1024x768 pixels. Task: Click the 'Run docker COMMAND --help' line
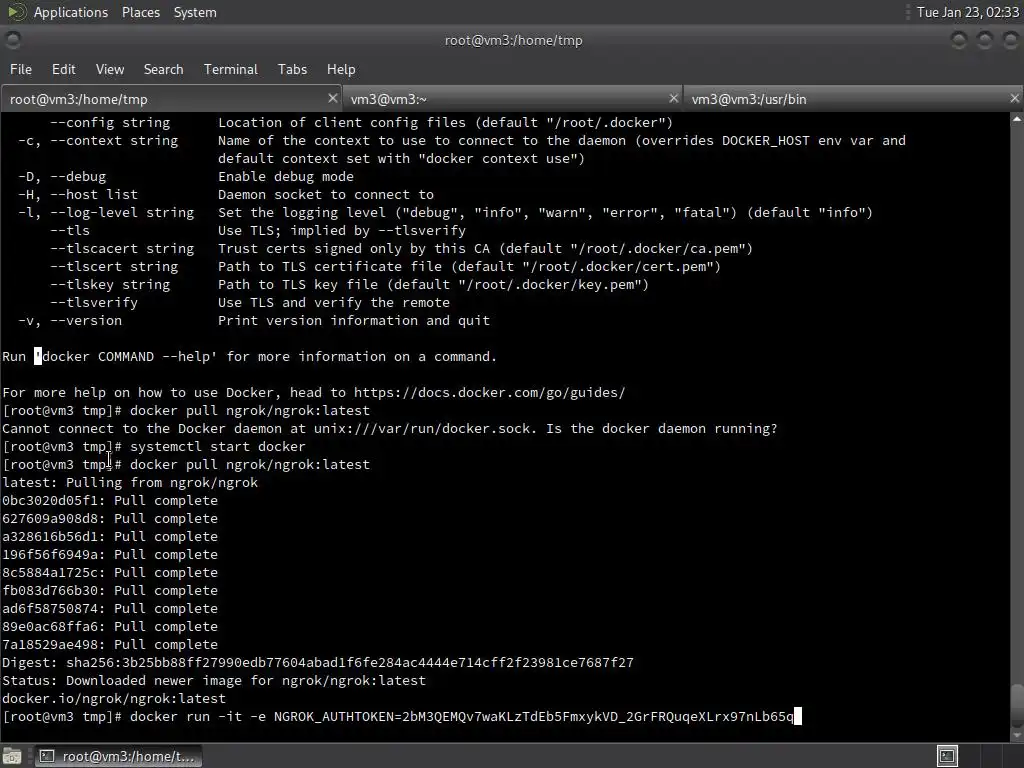point(249,357)
